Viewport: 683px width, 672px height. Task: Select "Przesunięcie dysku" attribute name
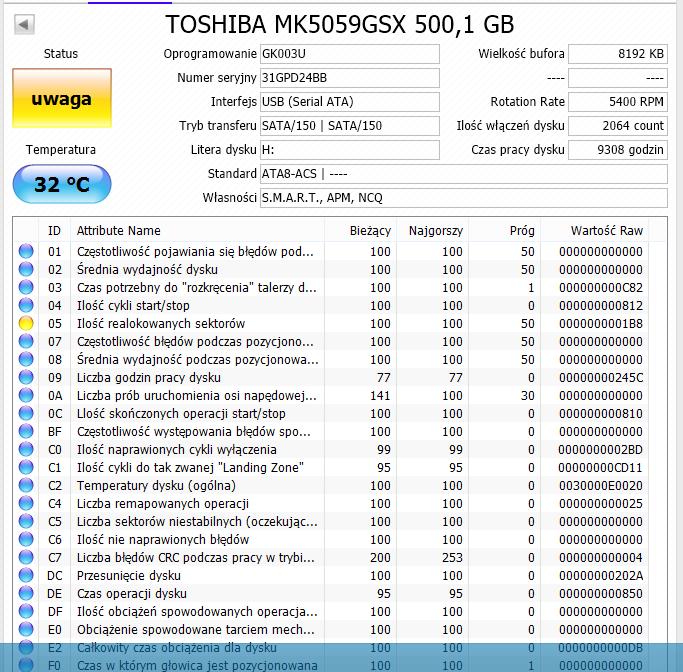(x=128, y=575)
